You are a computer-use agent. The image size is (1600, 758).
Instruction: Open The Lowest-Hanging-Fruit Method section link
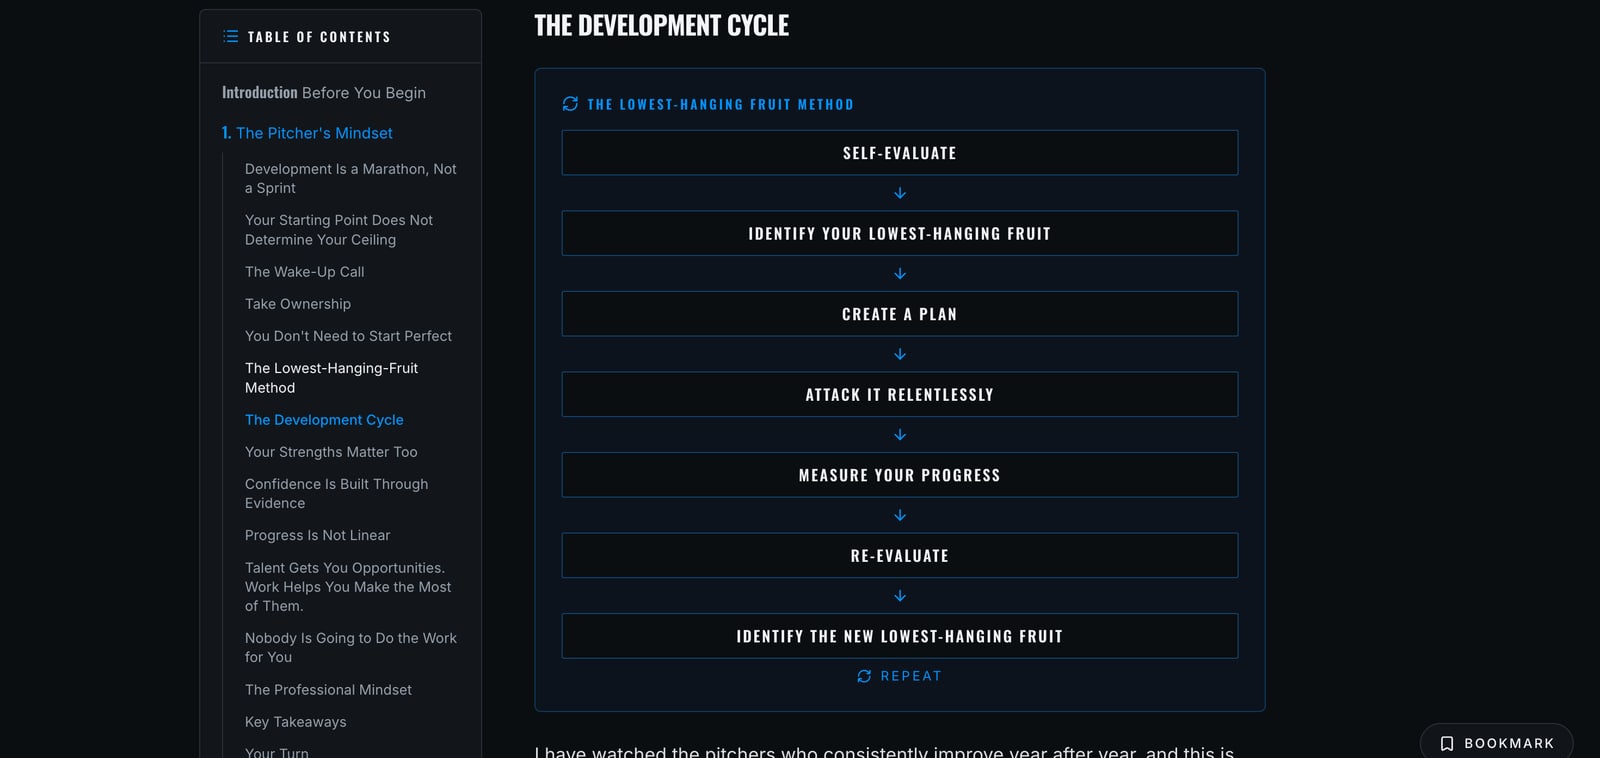coord(332,378)
